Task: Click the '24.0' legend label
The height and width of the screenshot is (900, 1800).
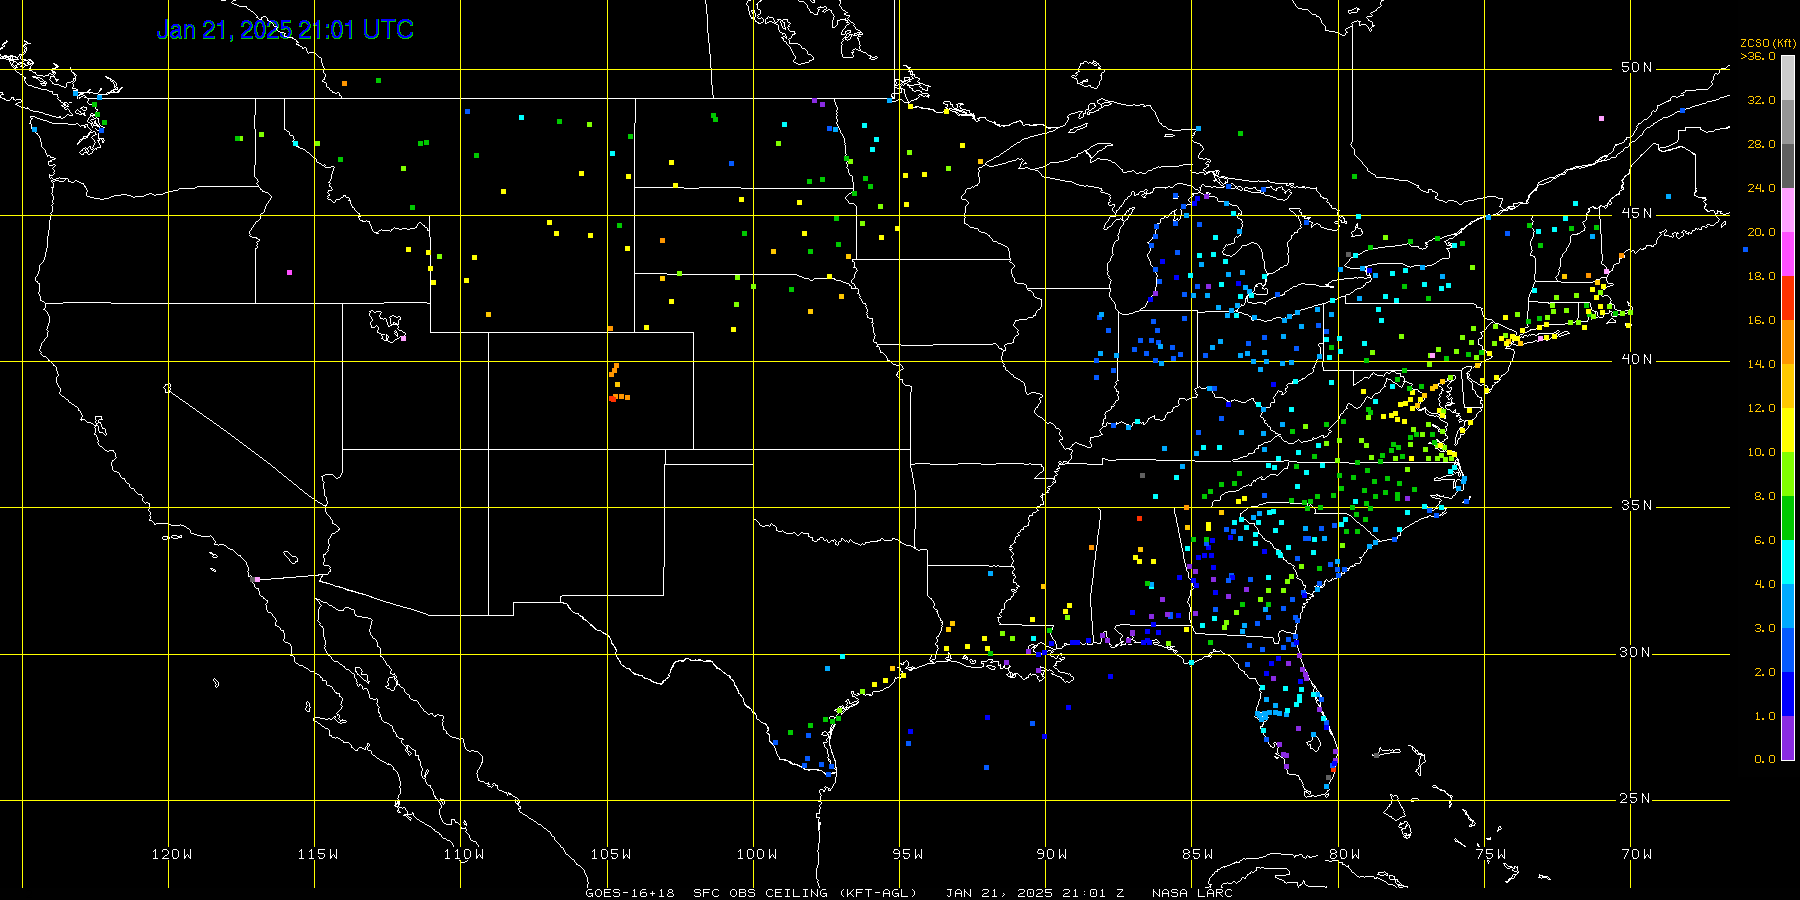Action: (1761, 188)
